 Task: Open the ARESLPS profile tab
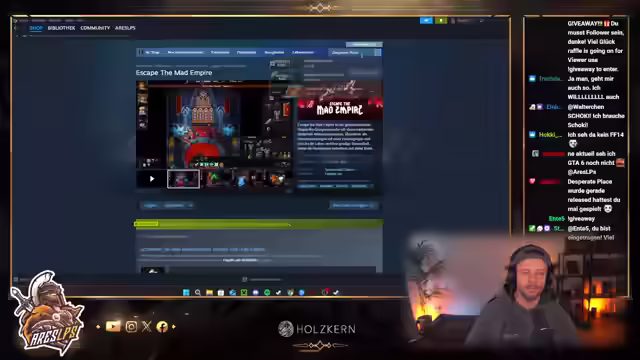coord(125,28)
